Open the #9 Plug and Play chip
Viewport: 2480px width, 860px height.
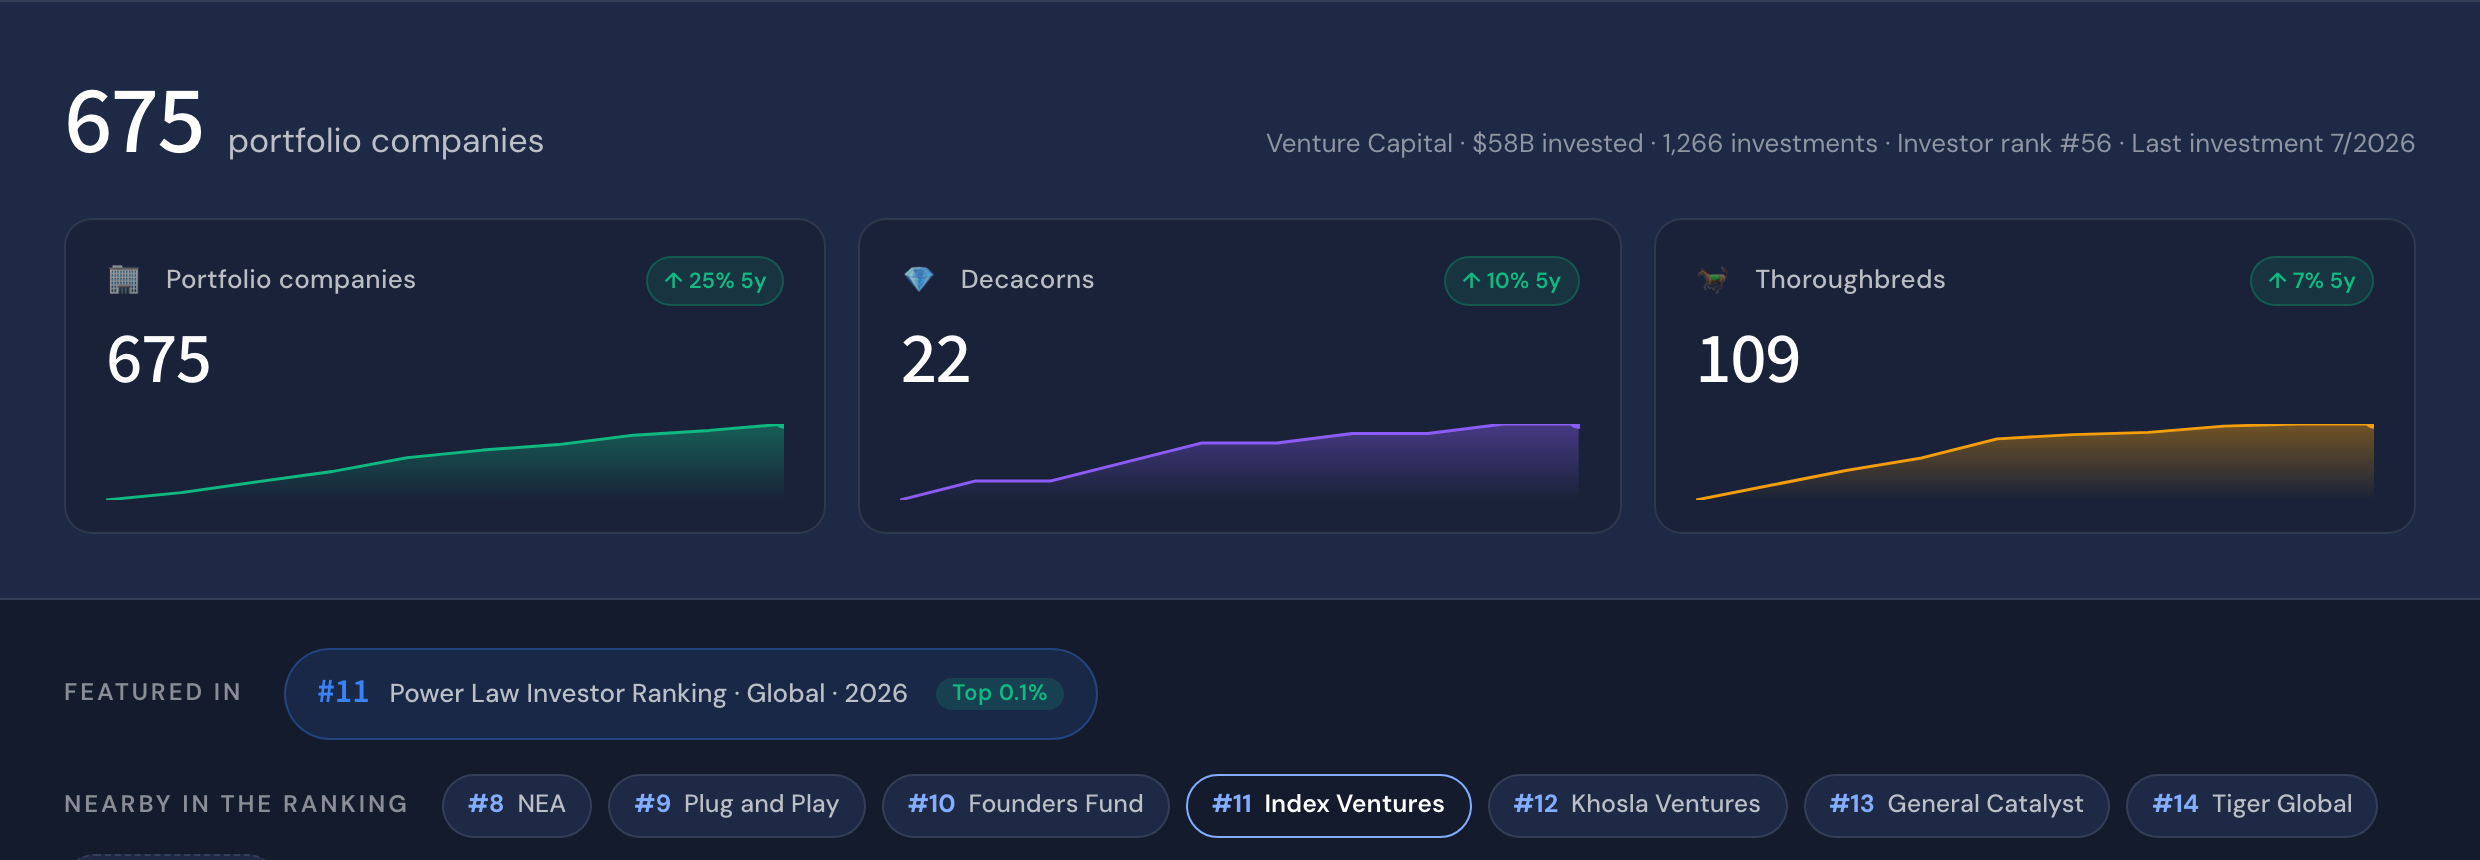[x=737, y=805]
